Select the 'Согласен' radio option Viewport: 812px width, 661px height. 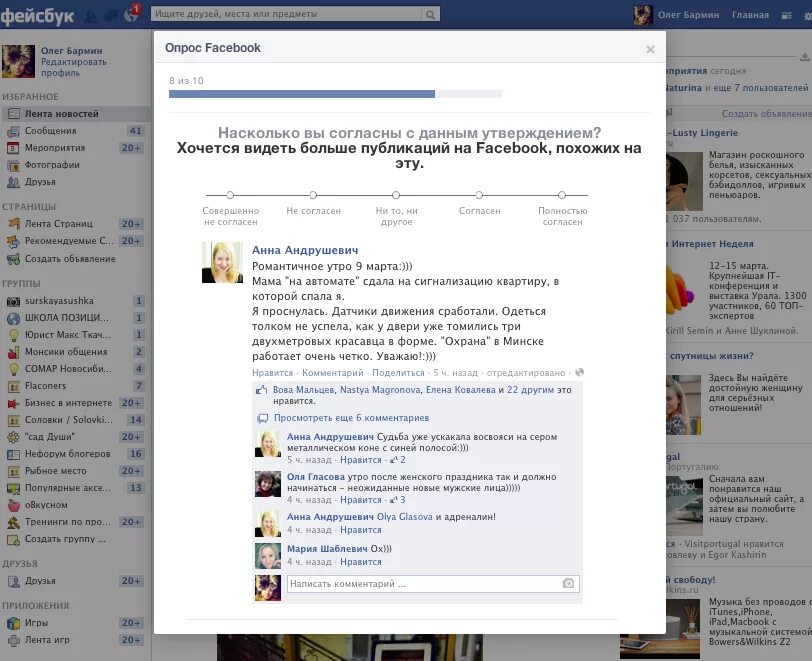479,195
